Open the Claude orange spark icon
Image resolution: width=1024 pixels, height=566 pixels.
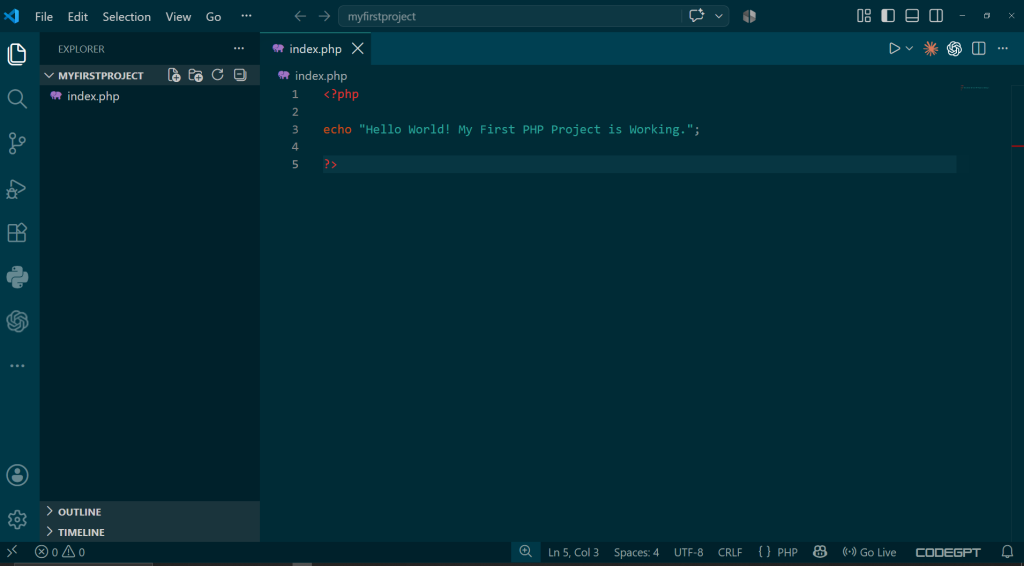click(x=931, y=48)
